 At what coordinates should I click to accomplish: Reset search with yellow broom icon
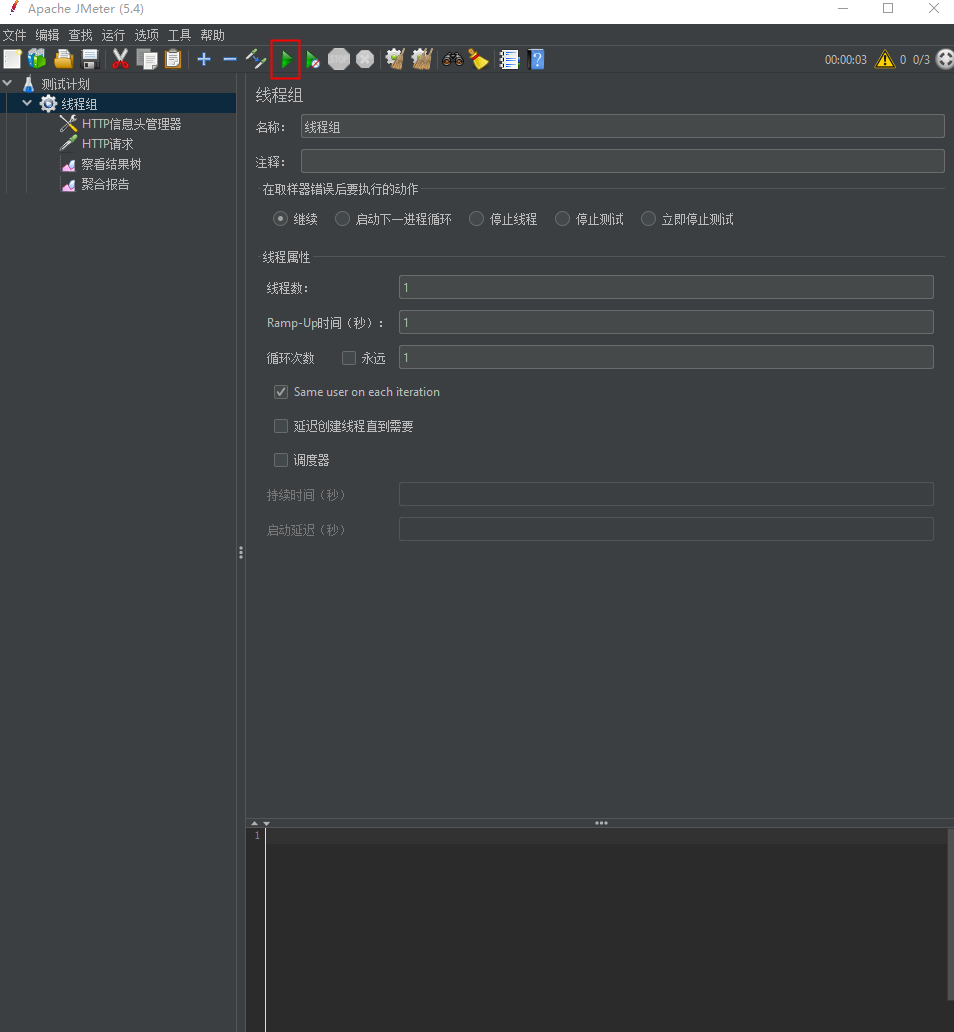(479, 59)
